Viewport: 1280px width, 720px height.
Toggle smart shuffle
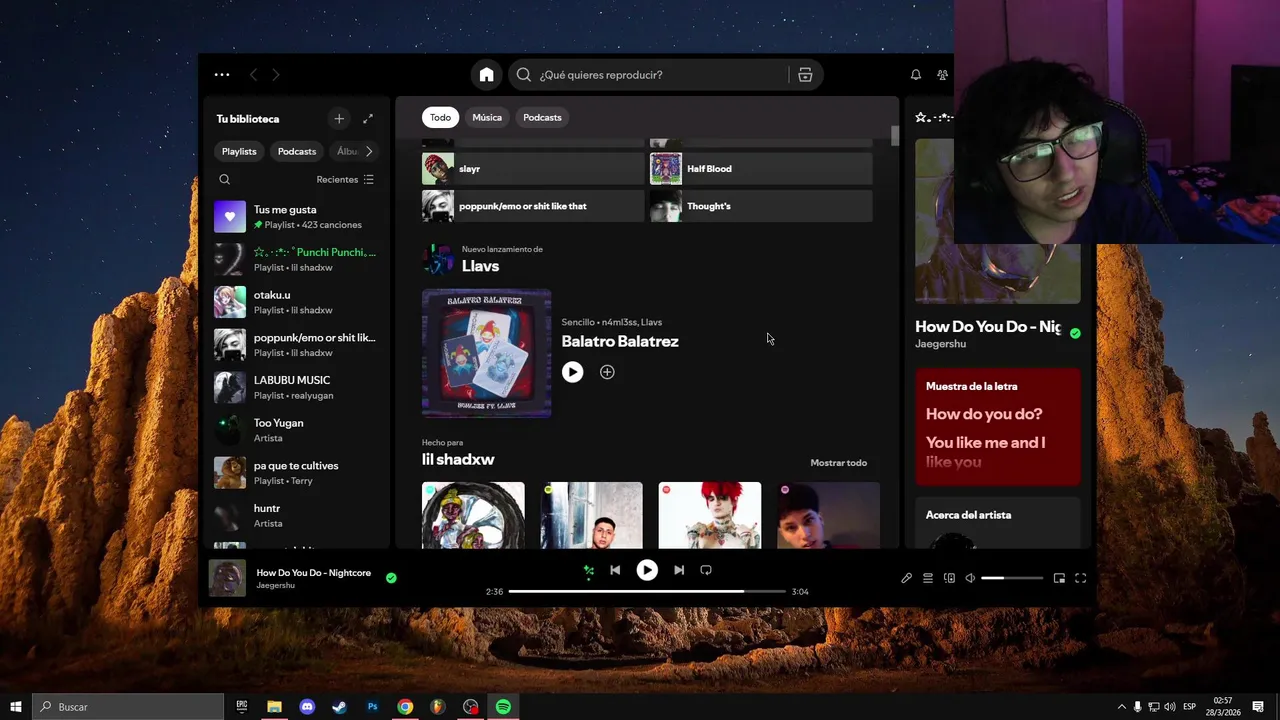589,570
